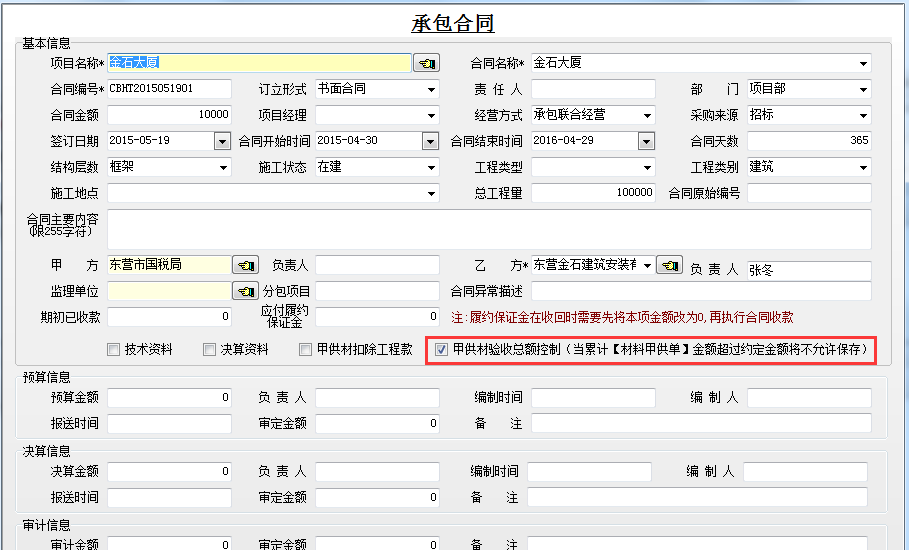Tick the 甲供材扣除工程款 checkbox
This screenshot has height=550, width=909.
click(x=308, y=350)
